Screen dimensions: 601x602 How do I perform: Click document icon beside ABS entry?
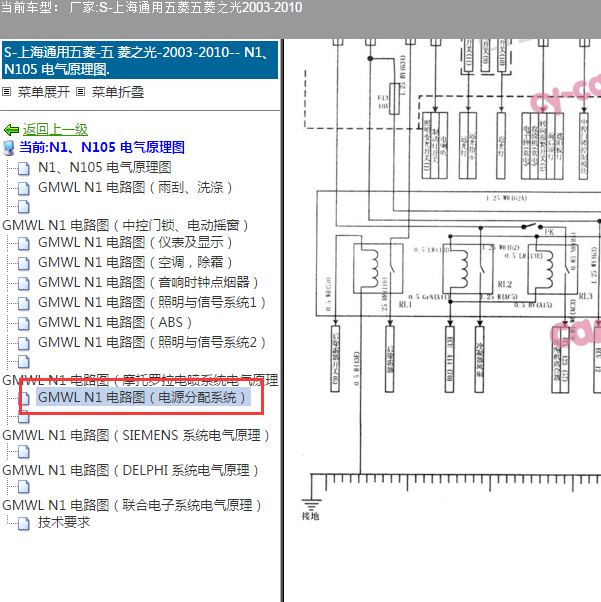pyautogui.click(x=24, y=324)
